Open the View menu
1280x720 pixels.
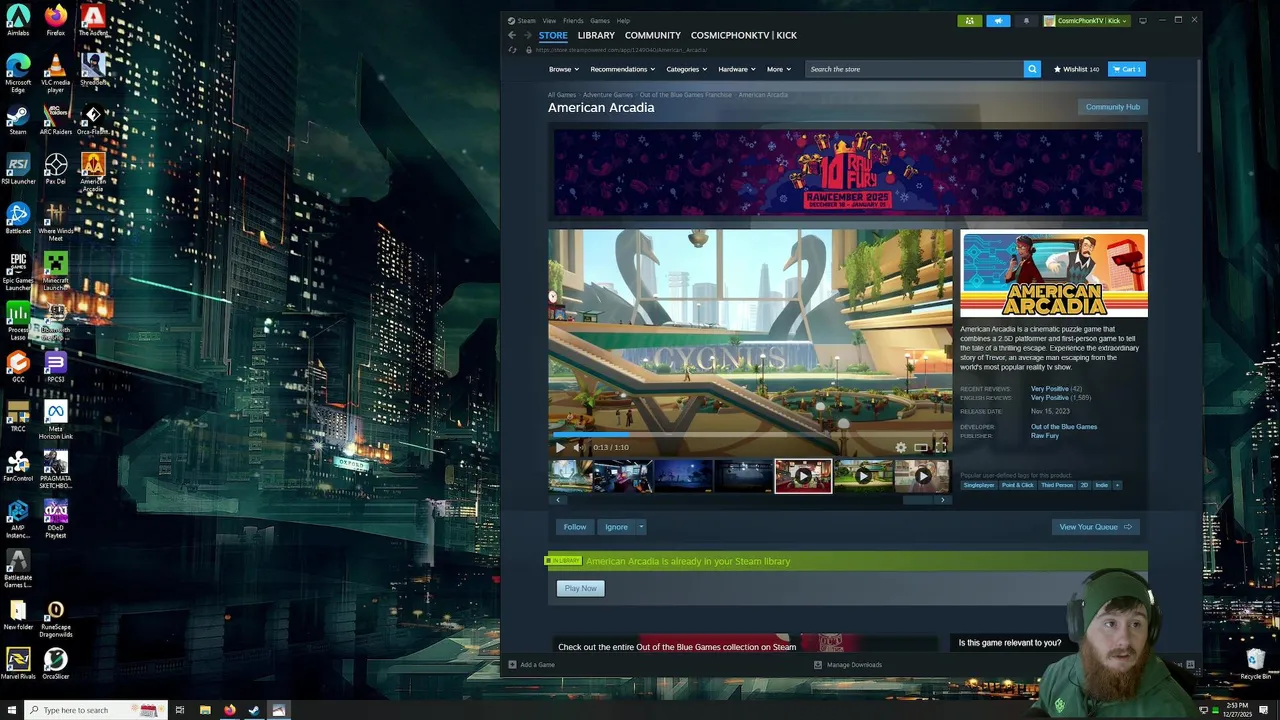click(549, 20)
